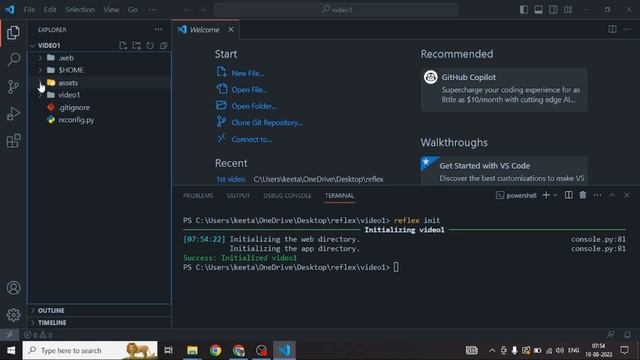Open Explorer views and more actions menu
Screen dimensions: 640x360
(158, 29)
